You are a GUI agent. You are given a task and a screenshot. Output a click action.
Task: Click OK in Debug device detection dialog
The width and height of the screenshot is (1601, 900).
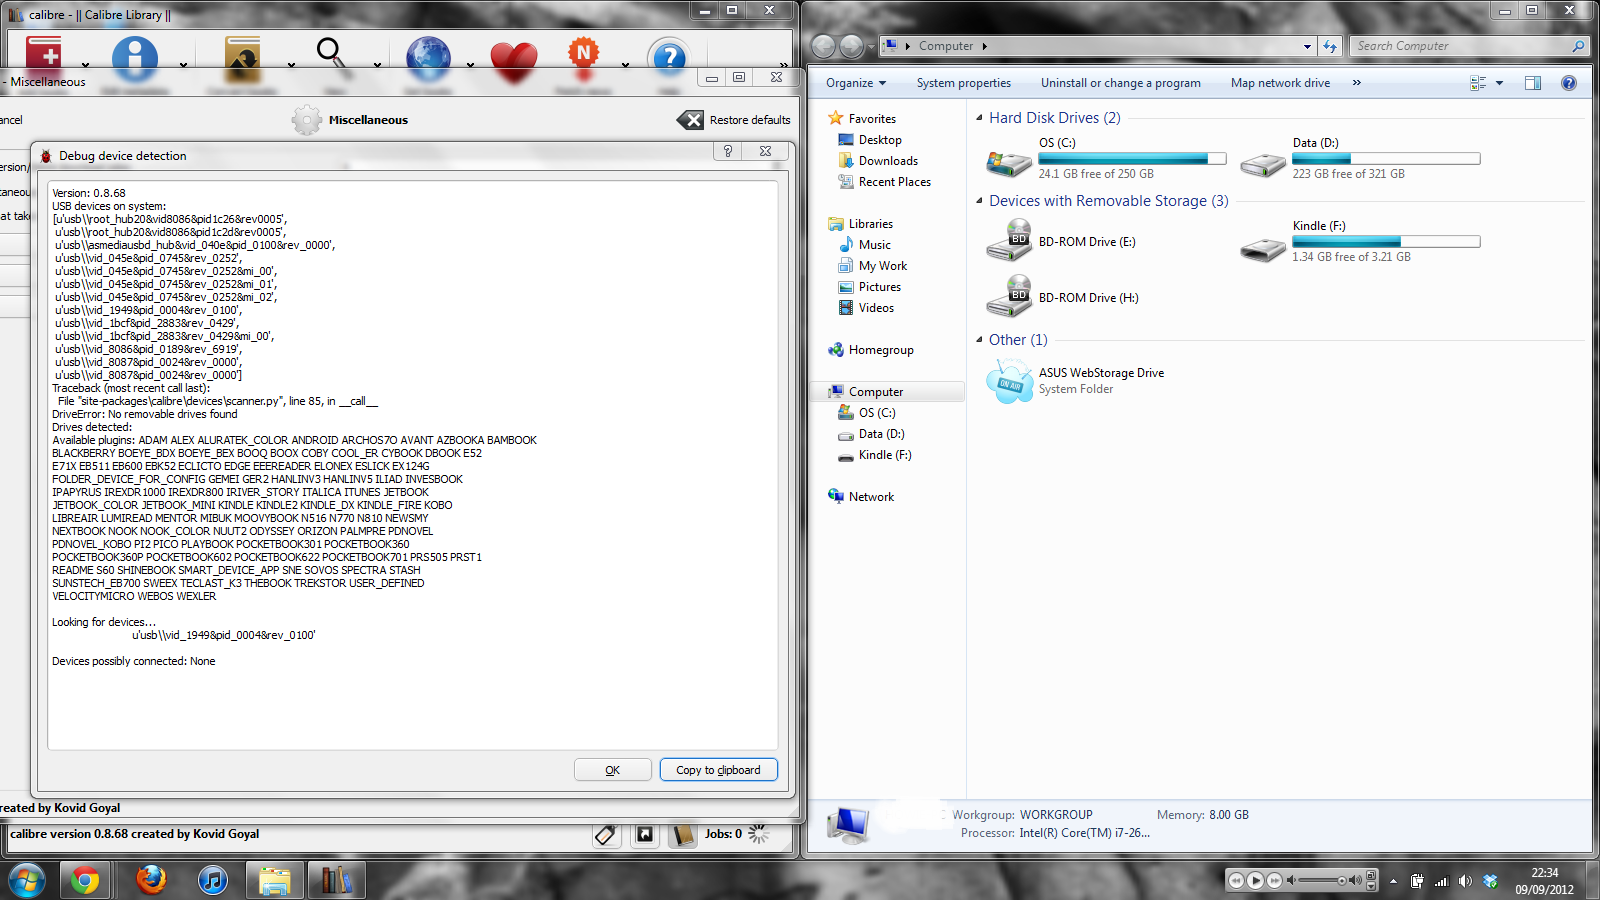click(x=613, y=770)
